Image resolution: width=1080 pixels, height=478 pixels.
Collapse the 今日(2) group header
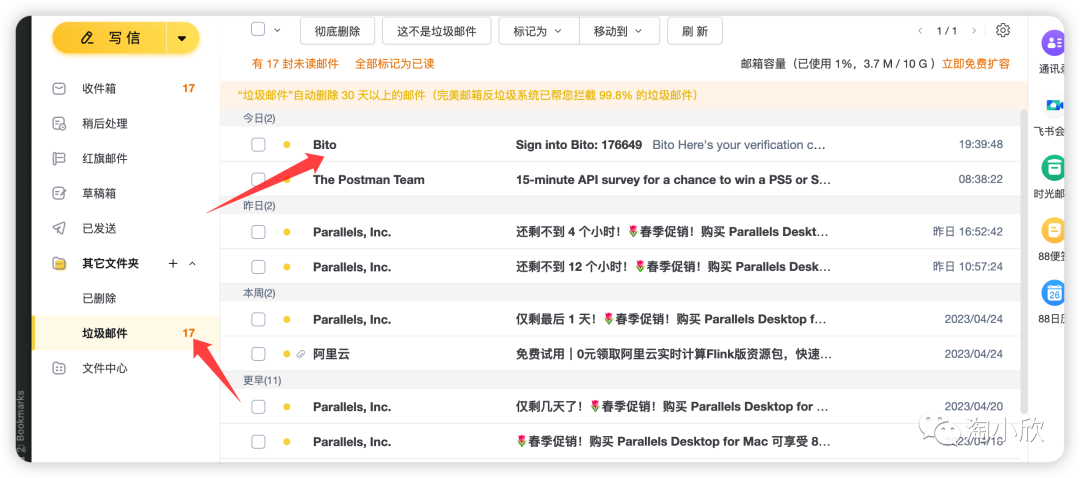pos(259,118)
